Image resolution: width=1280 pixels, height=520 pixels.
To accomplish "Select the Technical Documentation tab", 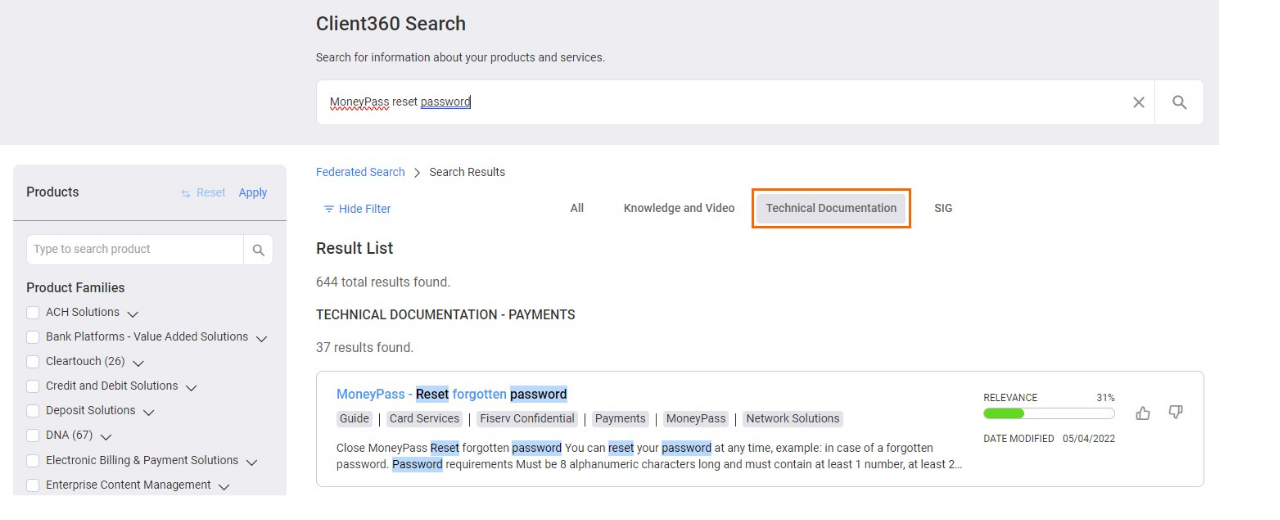I will pyautogui.click(x=831, y=208).
